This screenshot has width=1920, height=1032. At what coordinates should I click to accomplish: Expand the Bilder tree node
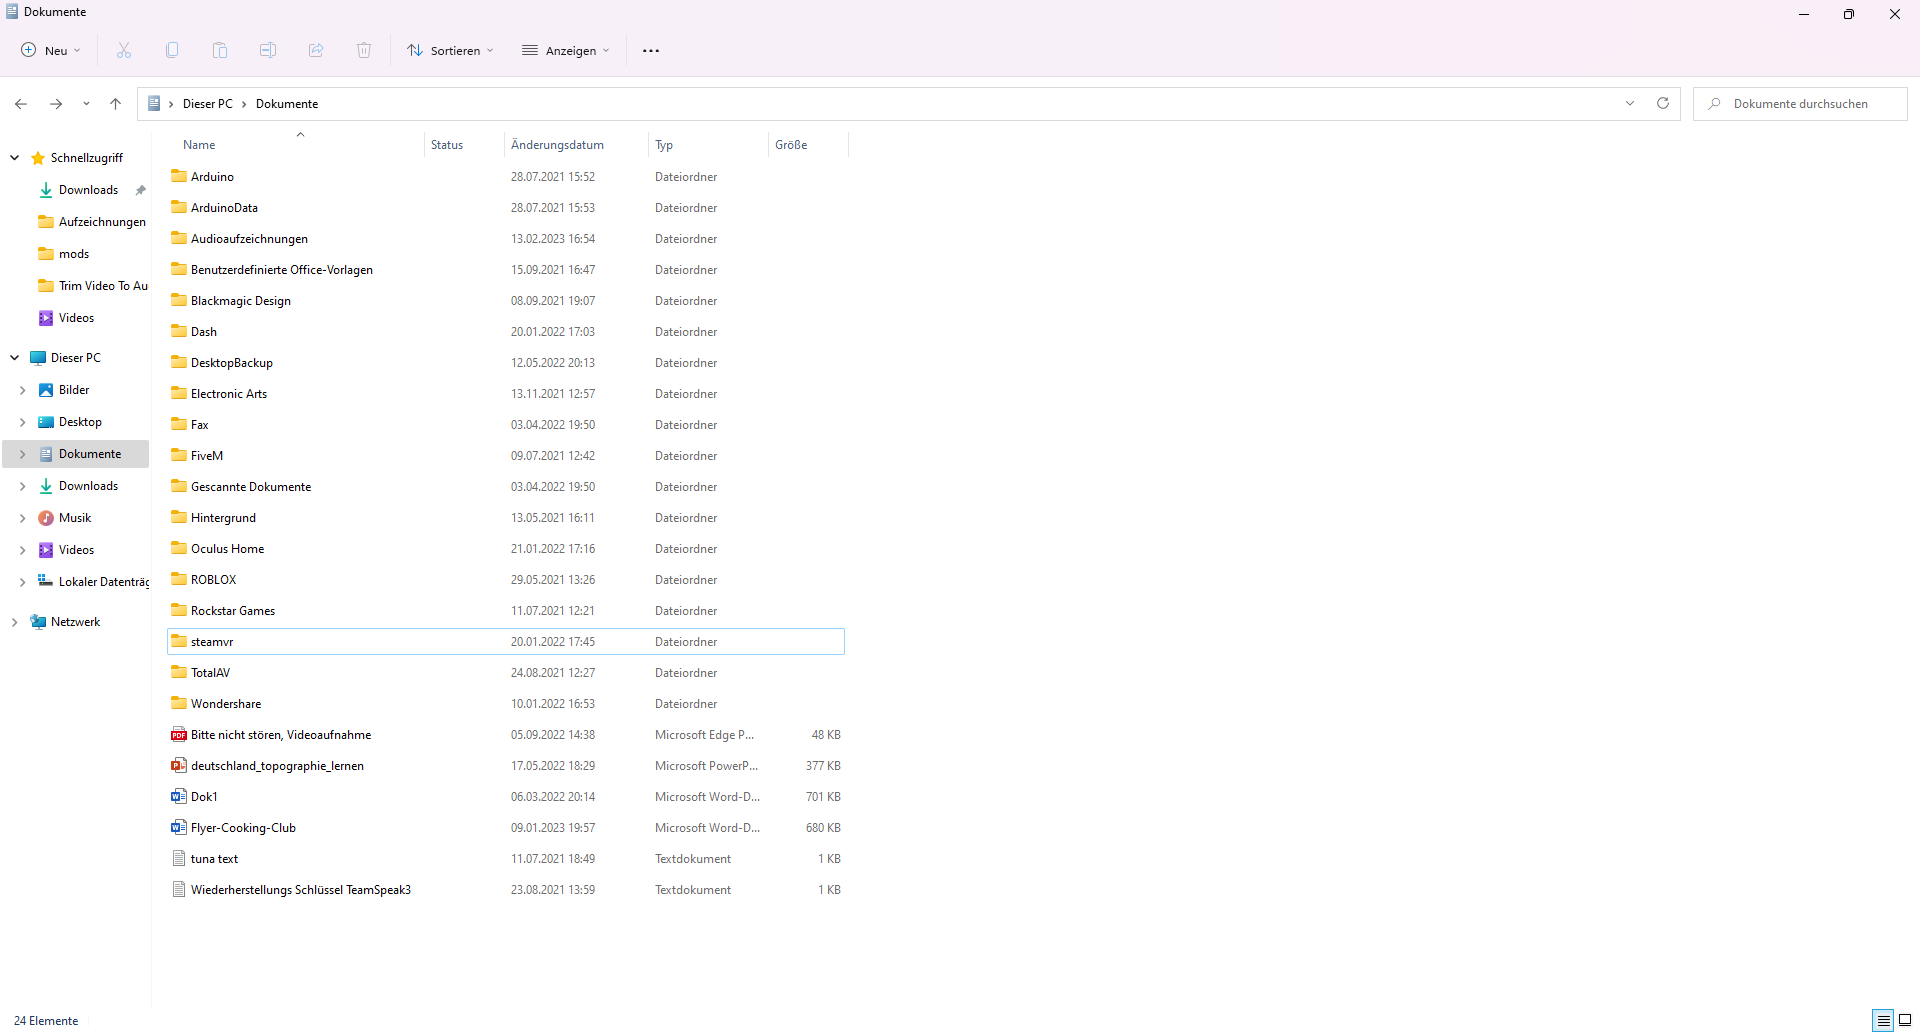[x=22, y=390]
